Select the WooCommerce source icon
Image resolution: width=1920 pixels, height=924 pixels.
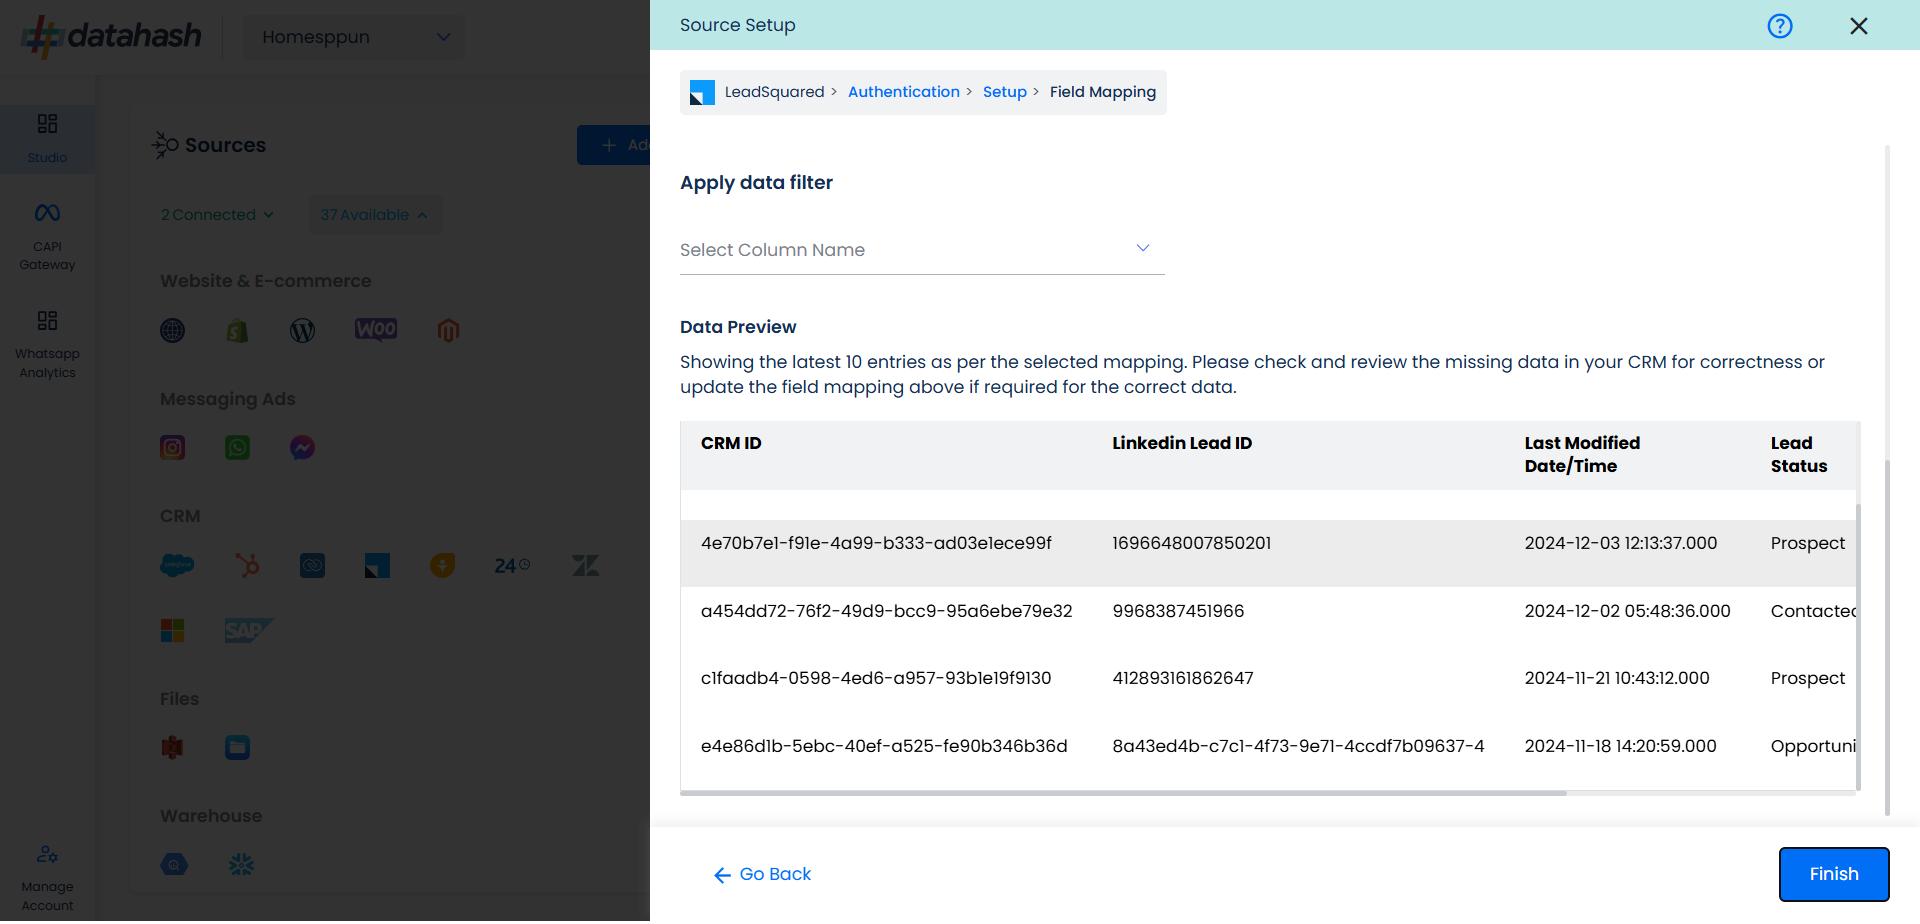click(376, 330)
